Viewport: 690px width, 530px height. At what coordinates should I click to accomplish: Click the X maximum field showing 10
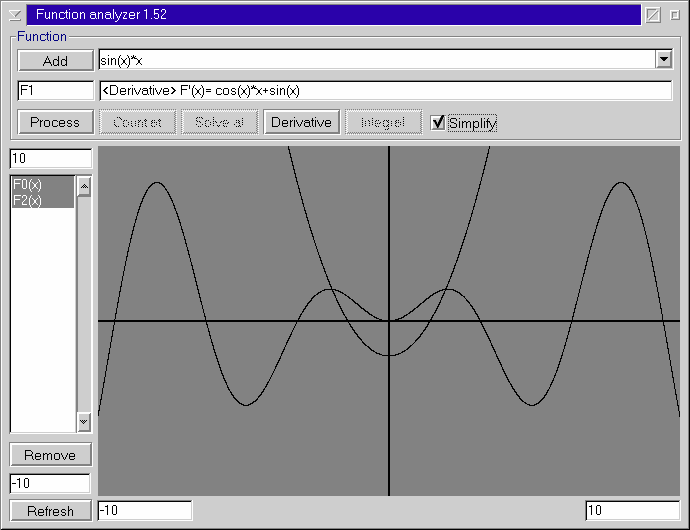tap(632, 511)
